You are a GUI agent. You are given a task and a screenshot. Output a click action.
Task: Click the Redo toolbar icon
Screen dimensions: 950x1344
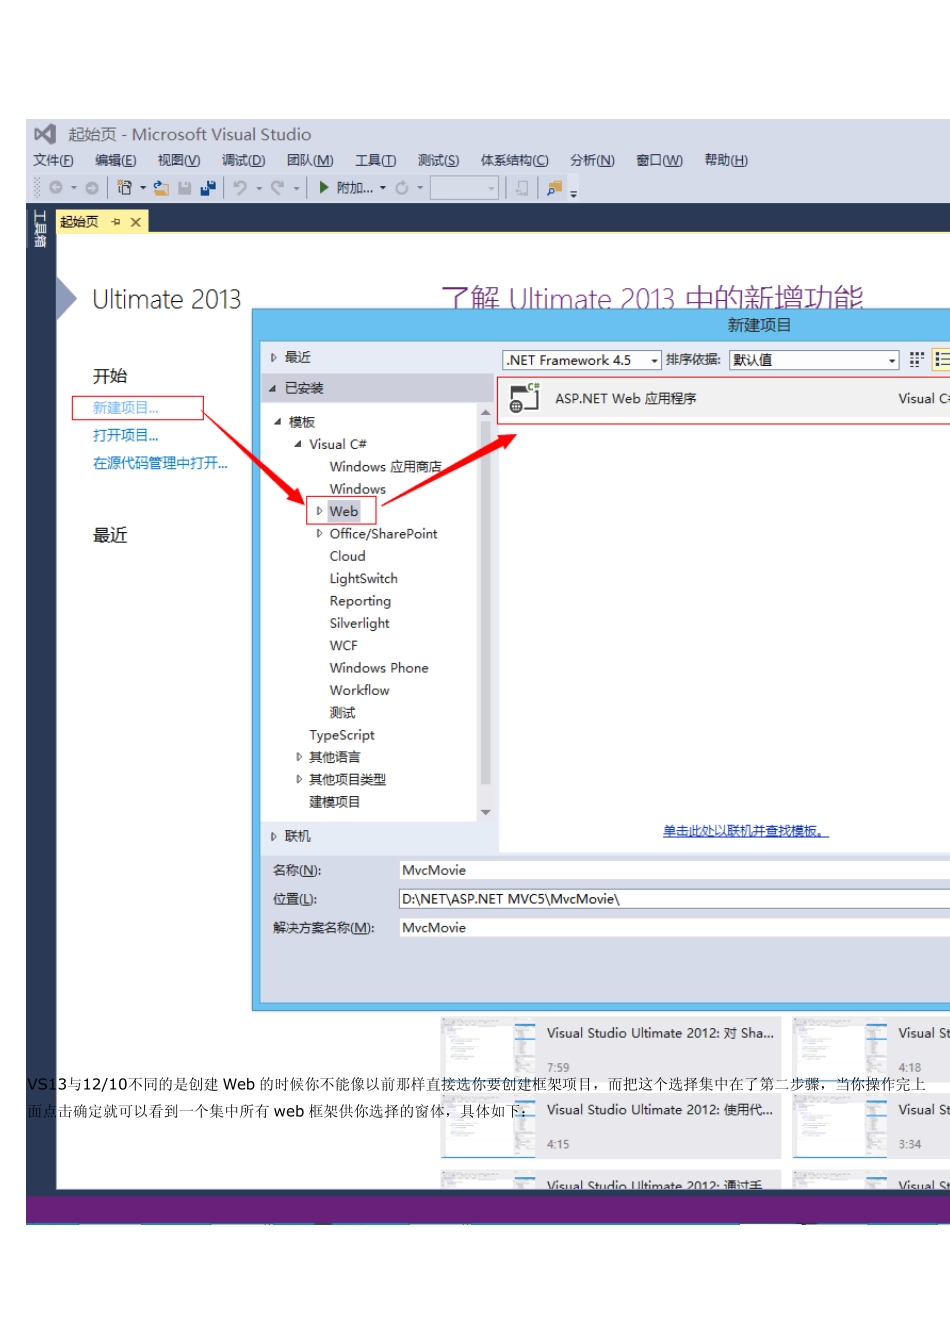pyautogui.click(x=278, y=187)
